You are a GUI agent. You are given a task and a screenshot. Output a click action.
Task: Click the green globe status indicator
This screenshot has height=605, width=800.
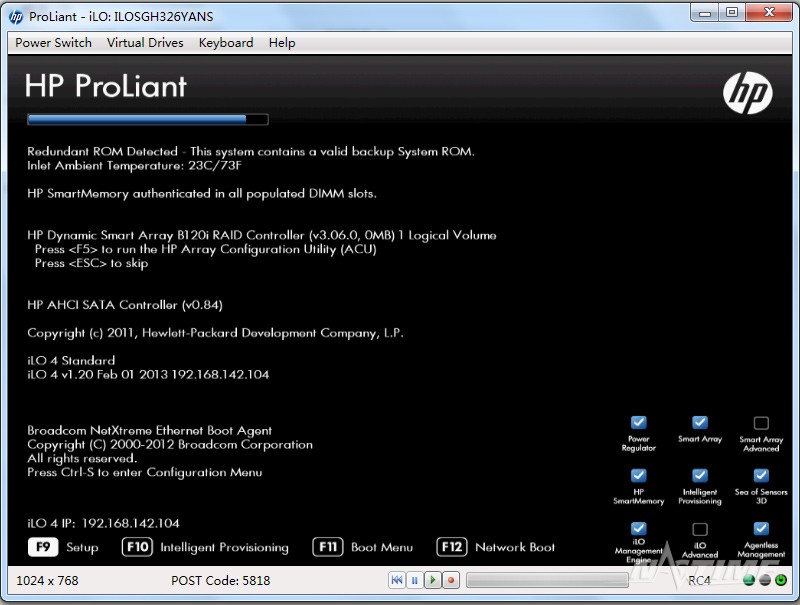coord(749,580)
